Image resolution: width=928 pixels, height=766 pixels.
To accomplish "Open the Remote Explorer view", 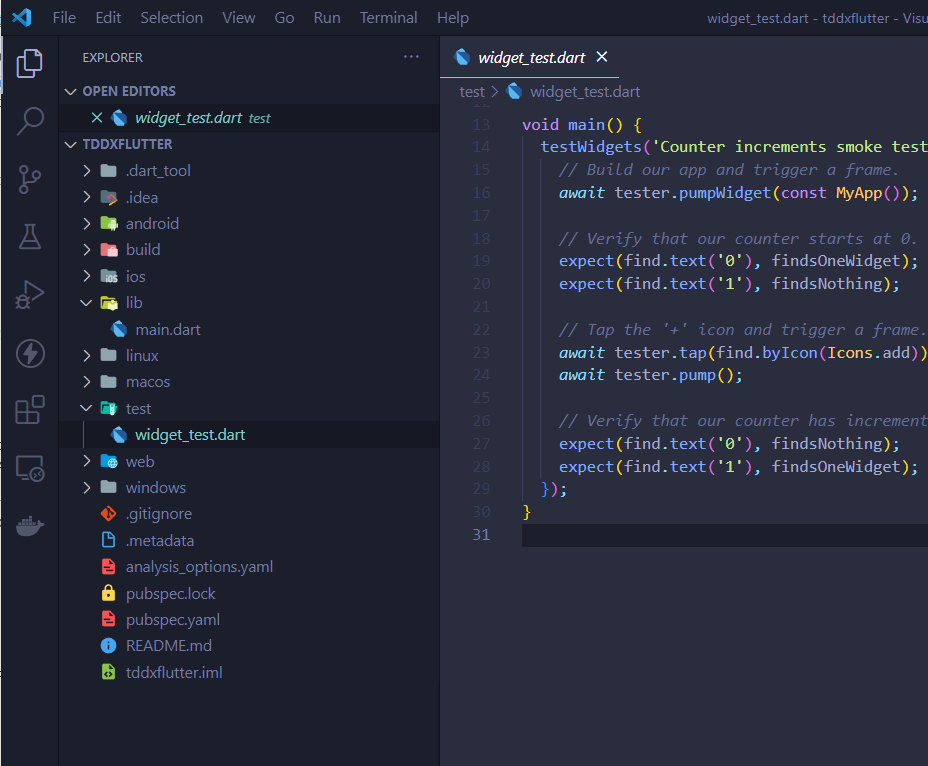I will (30, 468).
